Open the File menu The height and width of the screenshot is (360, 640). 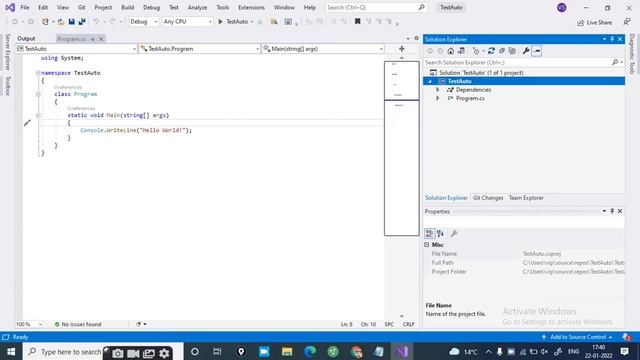point(24,7)
